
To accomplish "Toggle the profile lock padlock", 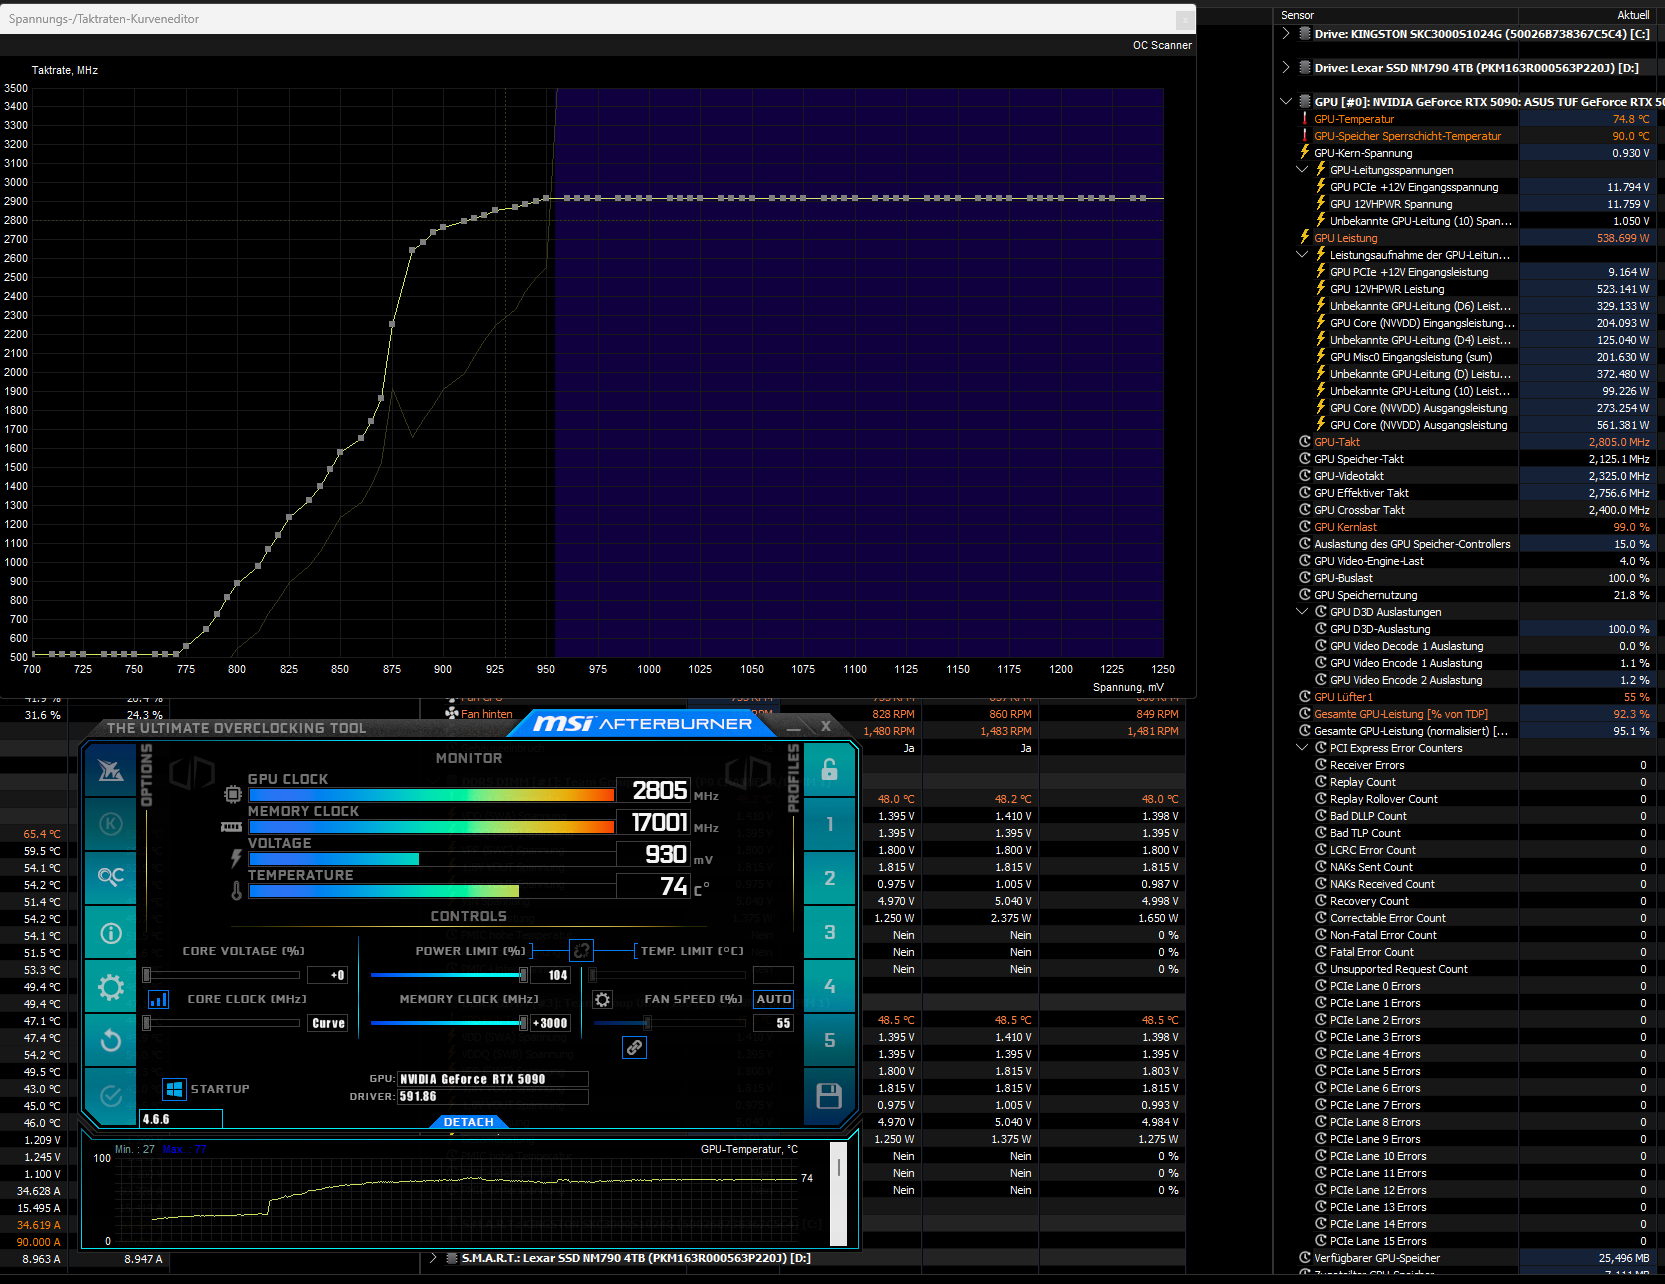I will coord(829,769).
